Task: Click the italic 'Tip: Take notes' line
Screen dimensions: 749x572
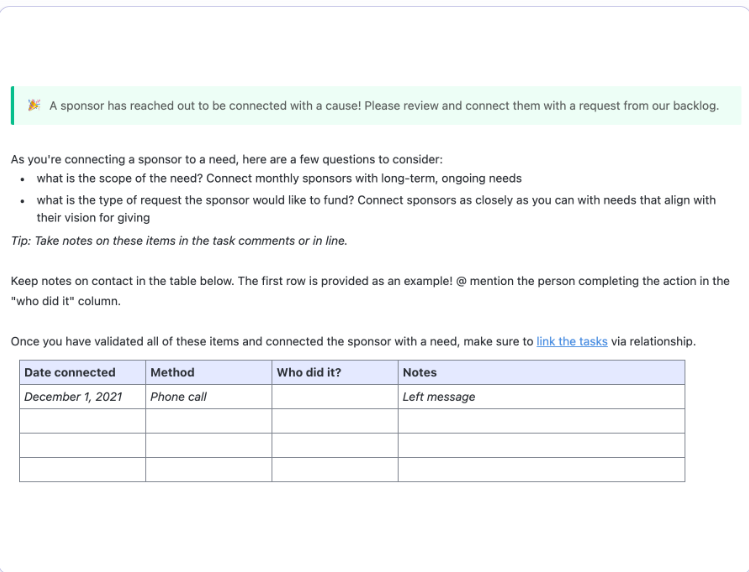Action: (179, 241)
